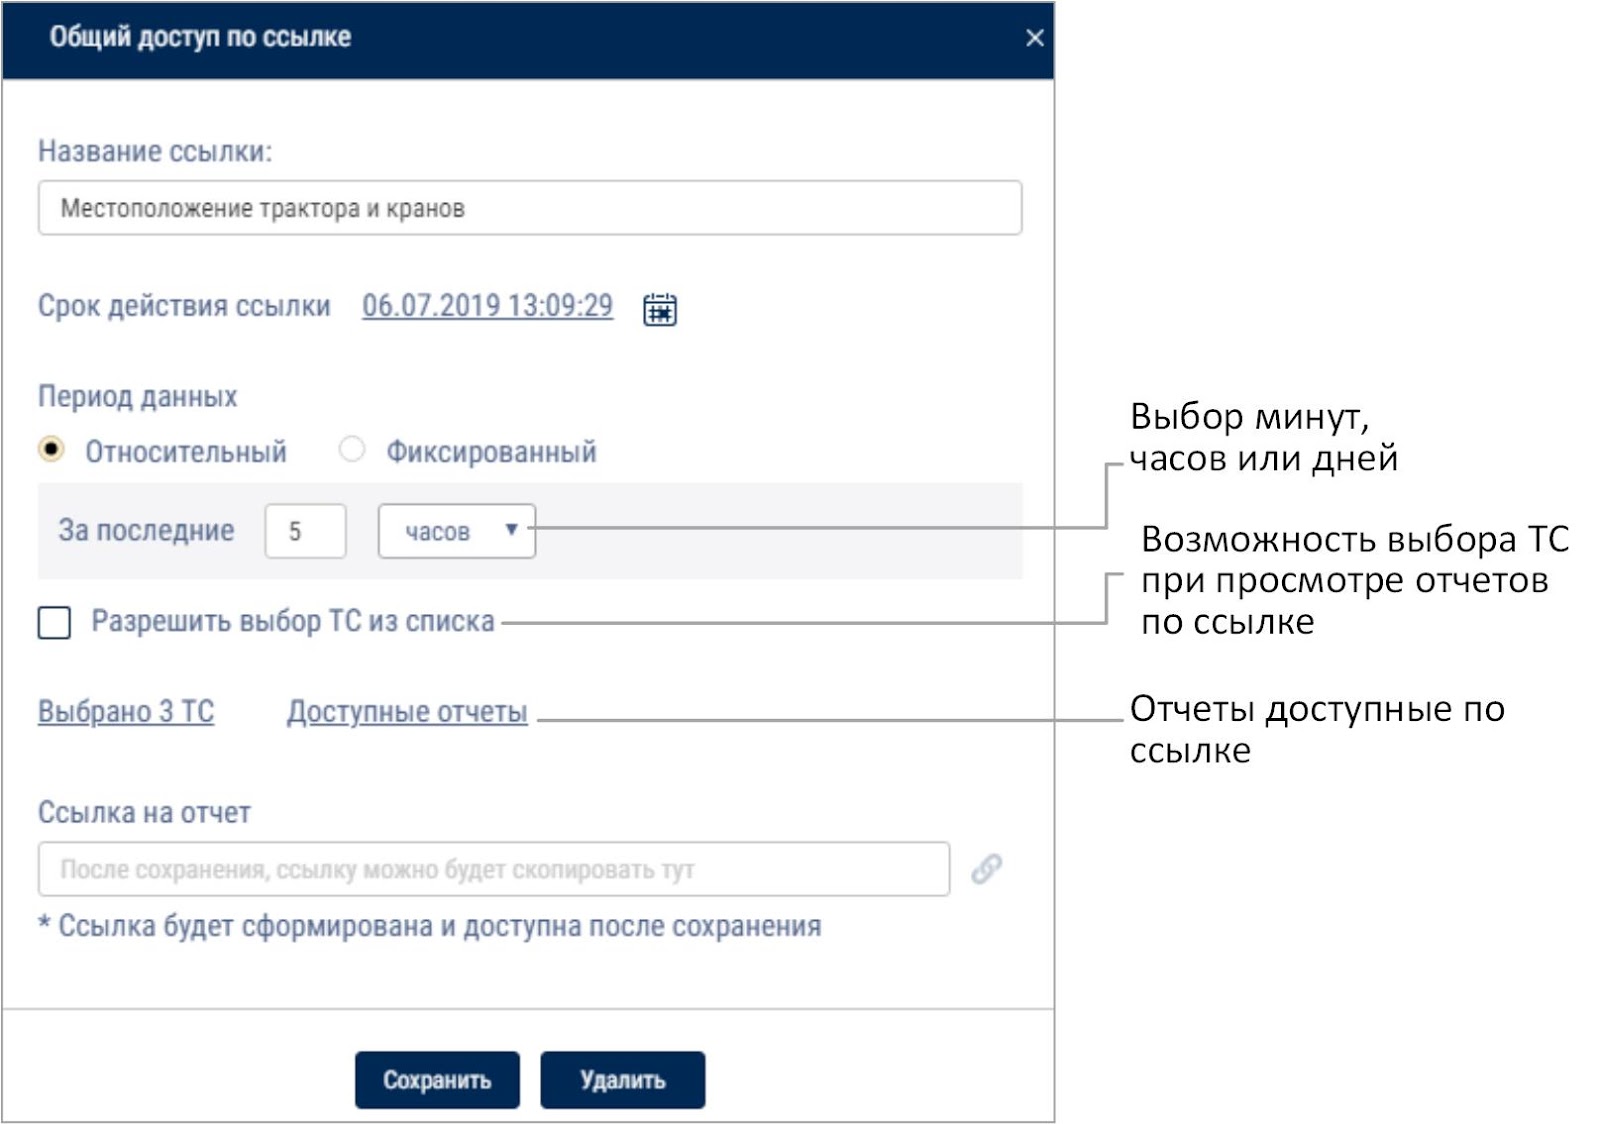Click the Период данных label
1600x1124 pixels.
[x=138, y=397]
